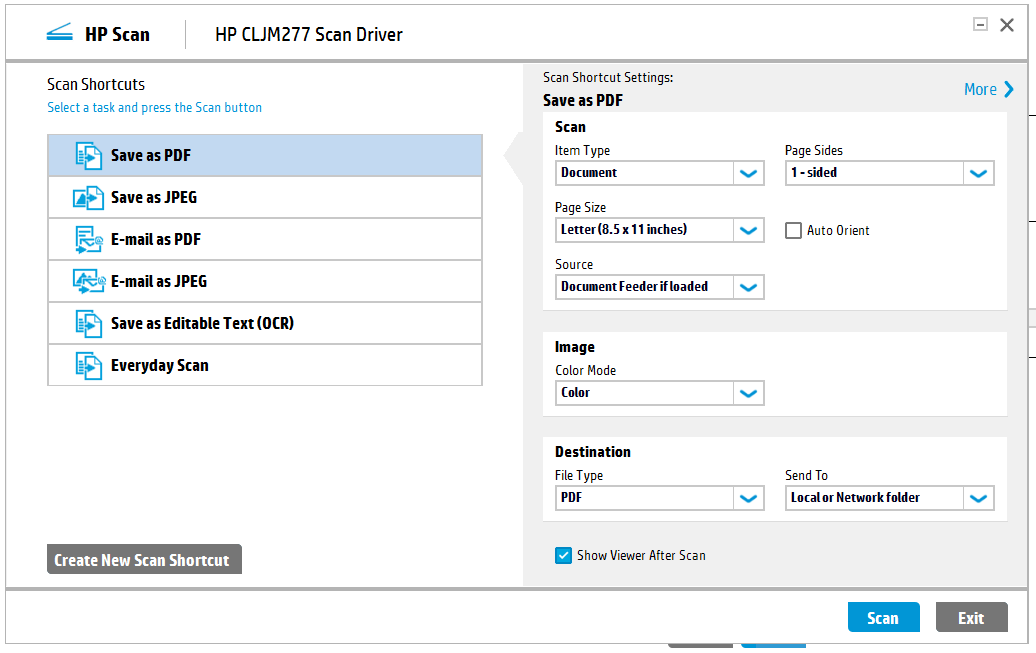Screen dimensions: 1036x653
Task: Uncheck Show Viewer After Scan
Action: [x=564, y=555]
